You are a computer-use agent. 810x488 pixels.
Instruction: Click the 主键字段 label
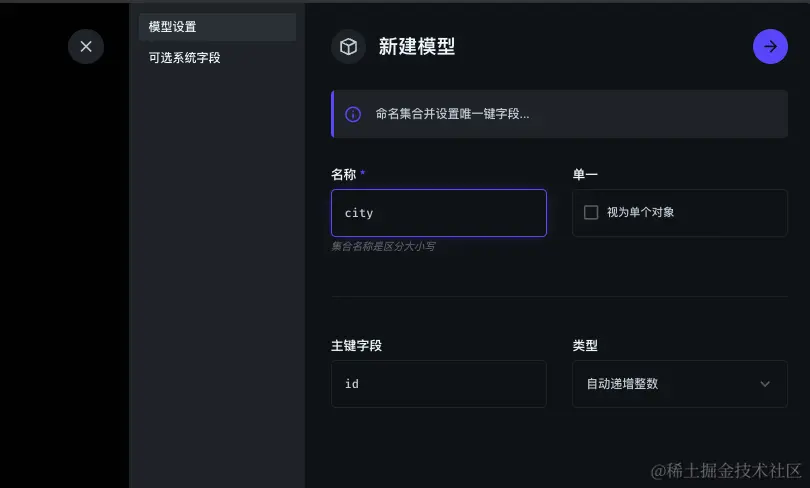pos(356,345)
